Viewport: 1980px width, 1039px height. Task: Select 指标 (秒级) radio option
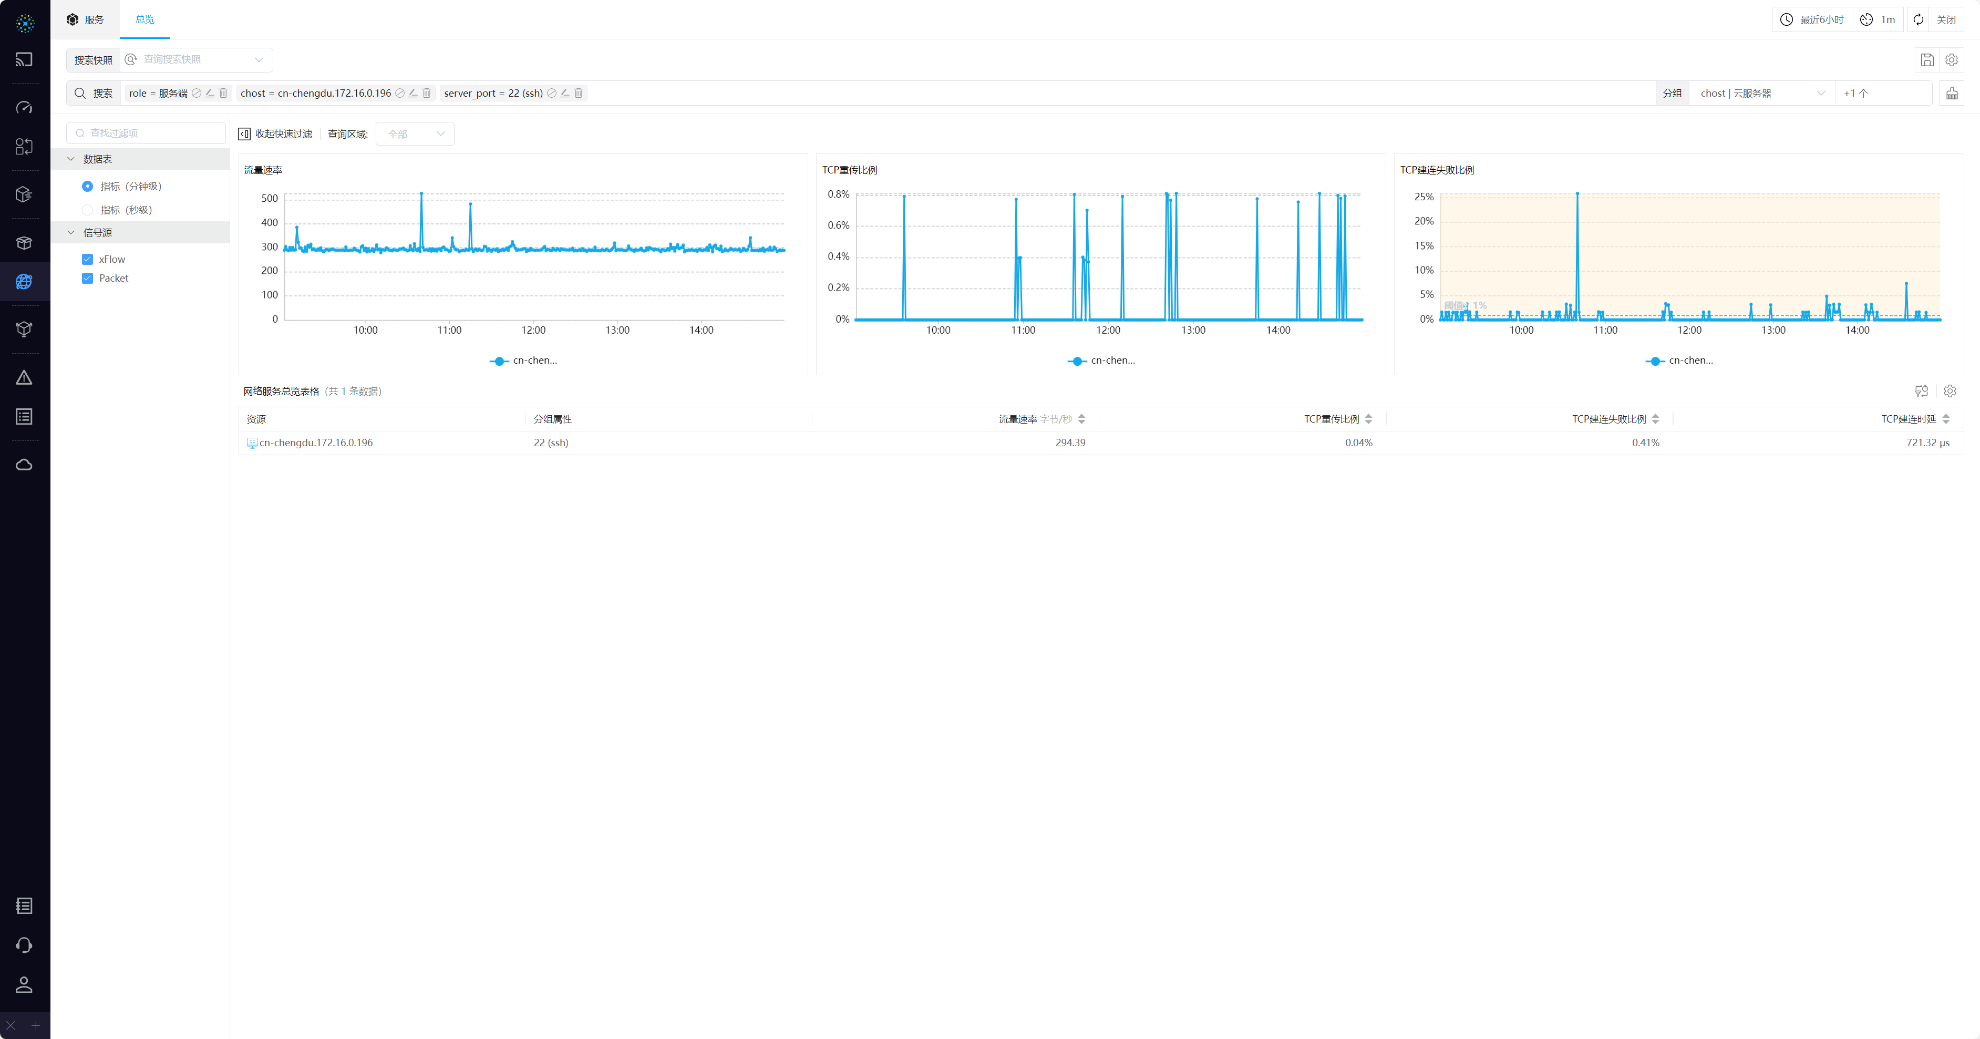(x=88, y=210)
